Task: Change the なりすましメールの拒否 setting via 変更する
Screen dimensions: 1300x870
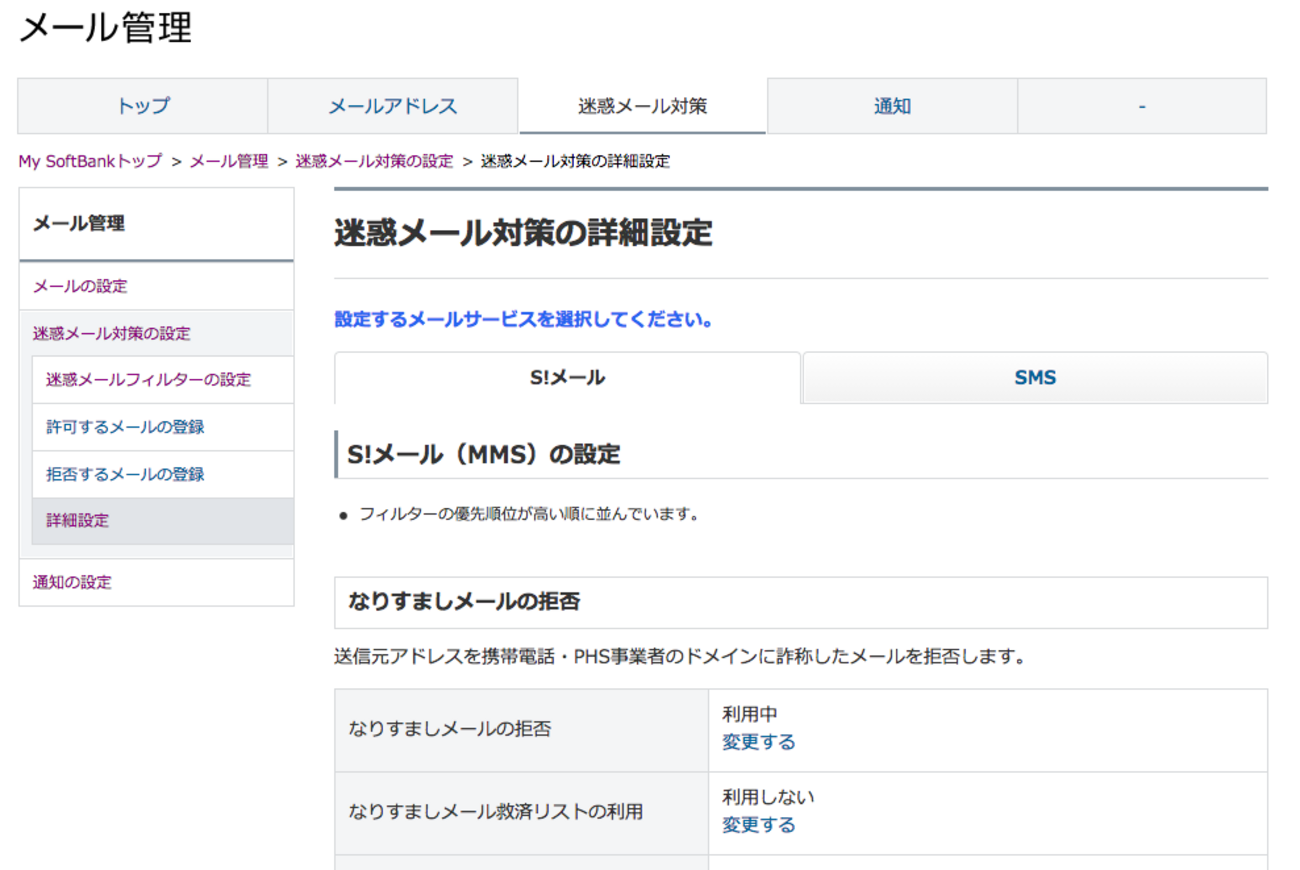Action: tap(757, 741)
